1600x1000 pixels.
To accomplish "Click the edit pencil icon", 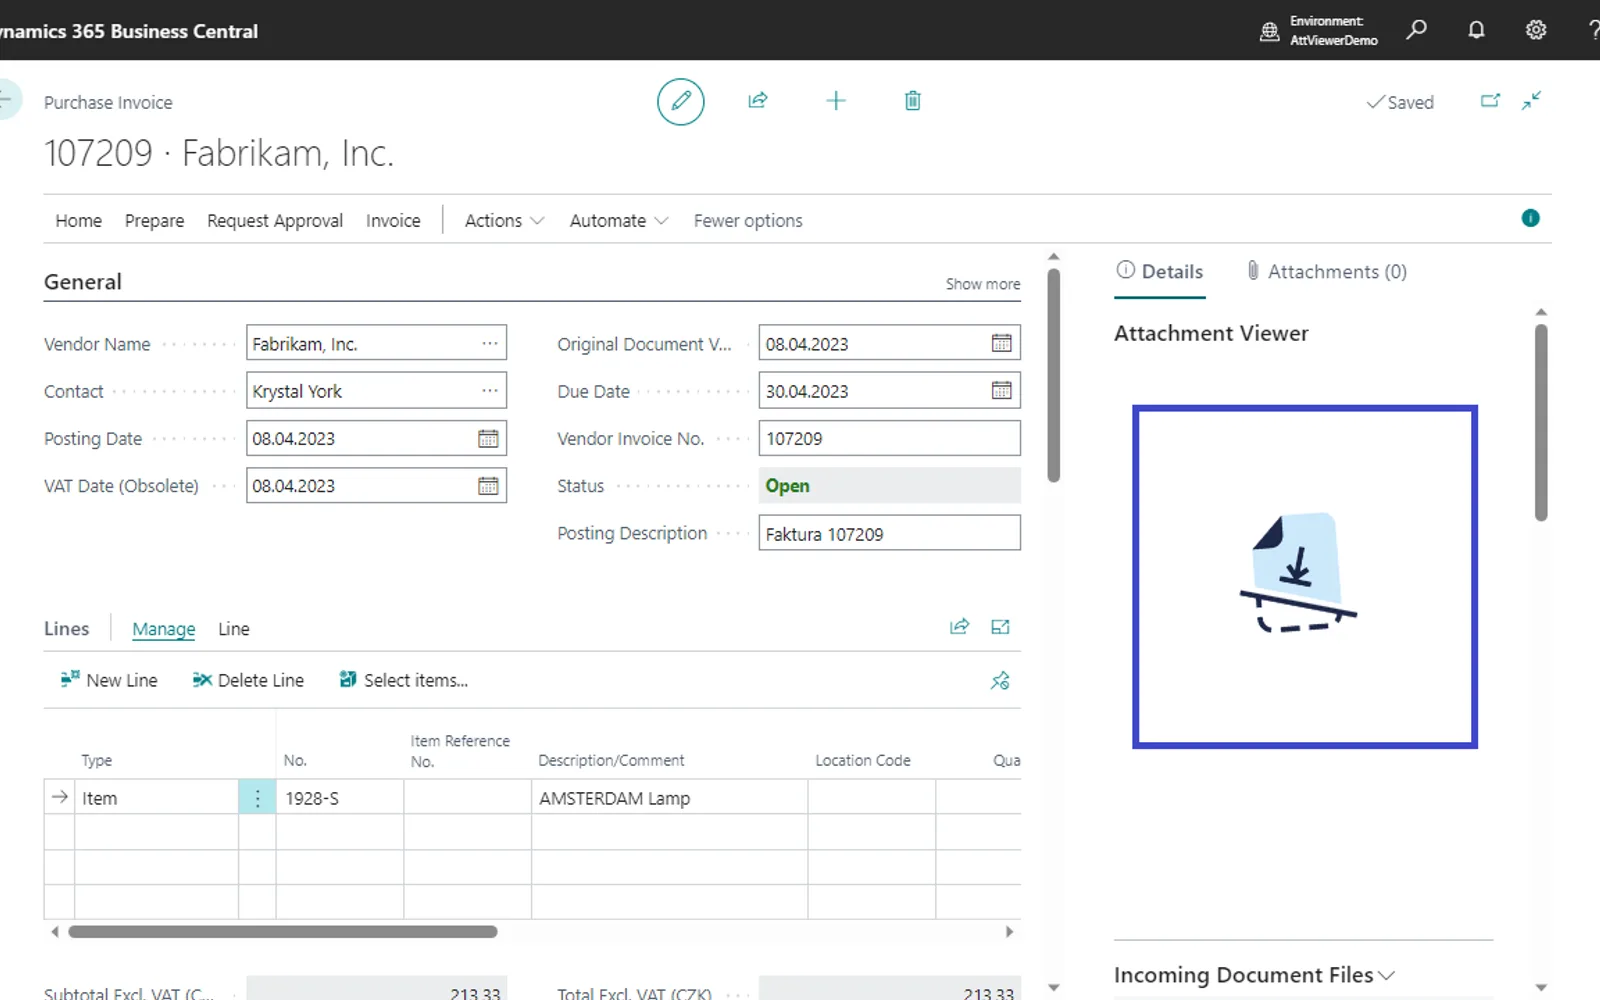I will [x=680, y=101].
